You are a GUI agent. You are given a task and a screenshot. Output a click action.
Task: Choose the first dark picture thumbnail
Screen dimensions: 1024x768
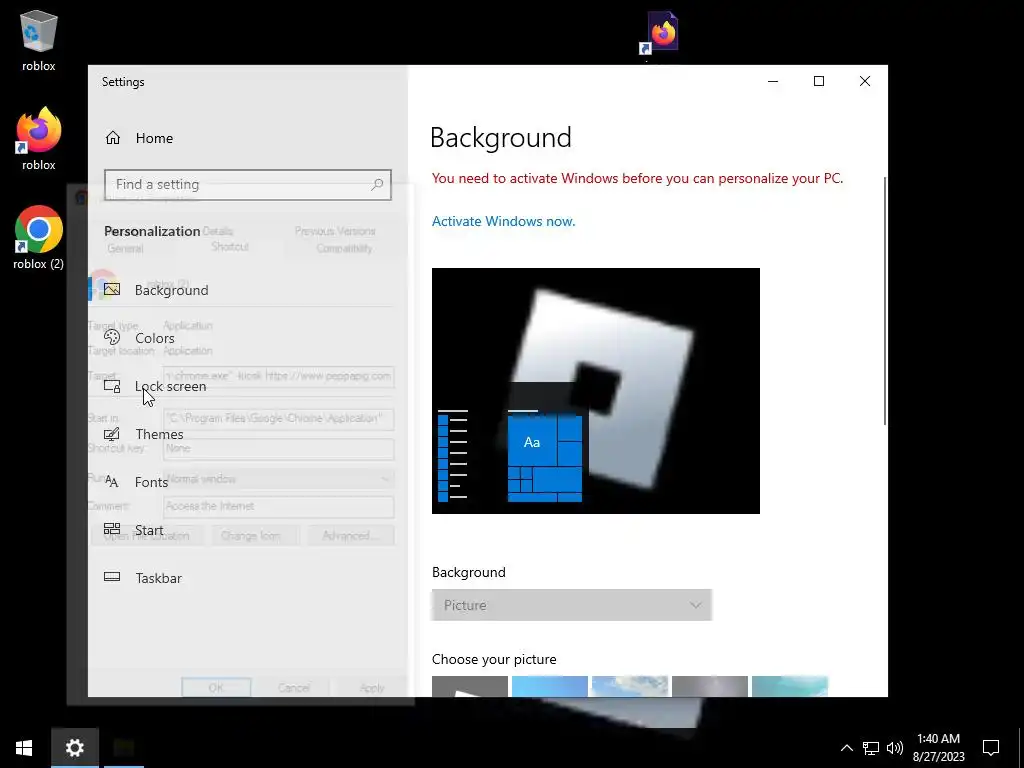point(470,686)
